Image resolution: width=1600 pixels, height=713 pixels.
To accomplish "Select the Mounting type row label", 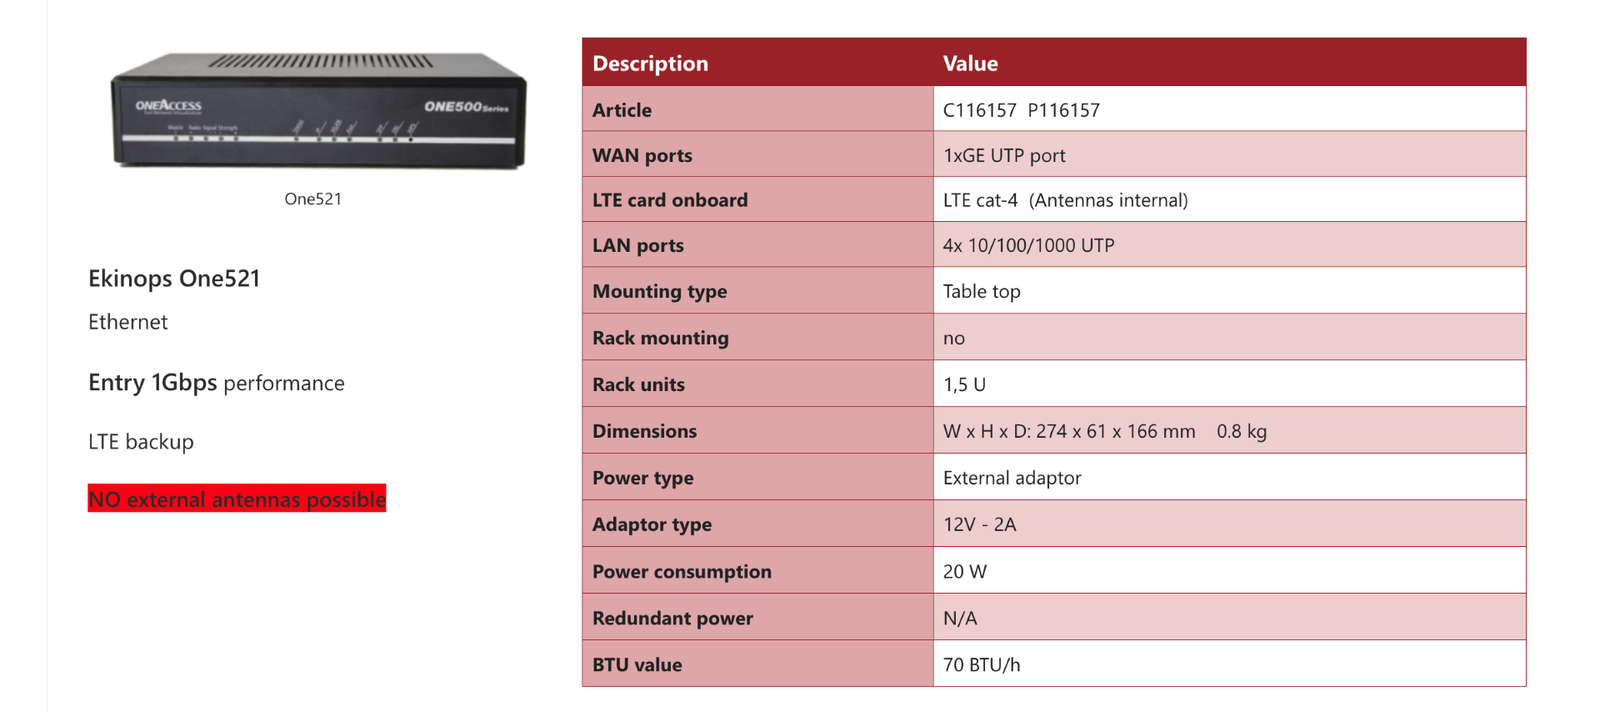I will tap(660, 291).
